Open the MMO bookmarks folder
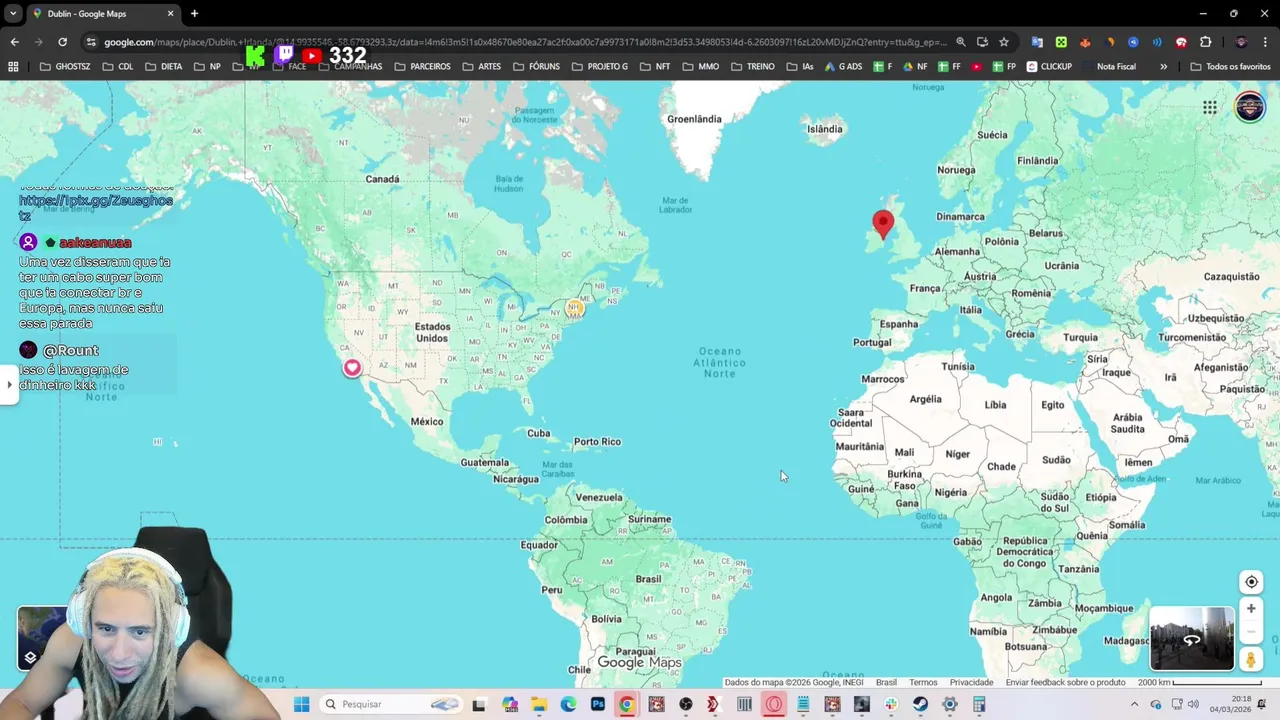The image size is (1280, 720). pos(700,66)
